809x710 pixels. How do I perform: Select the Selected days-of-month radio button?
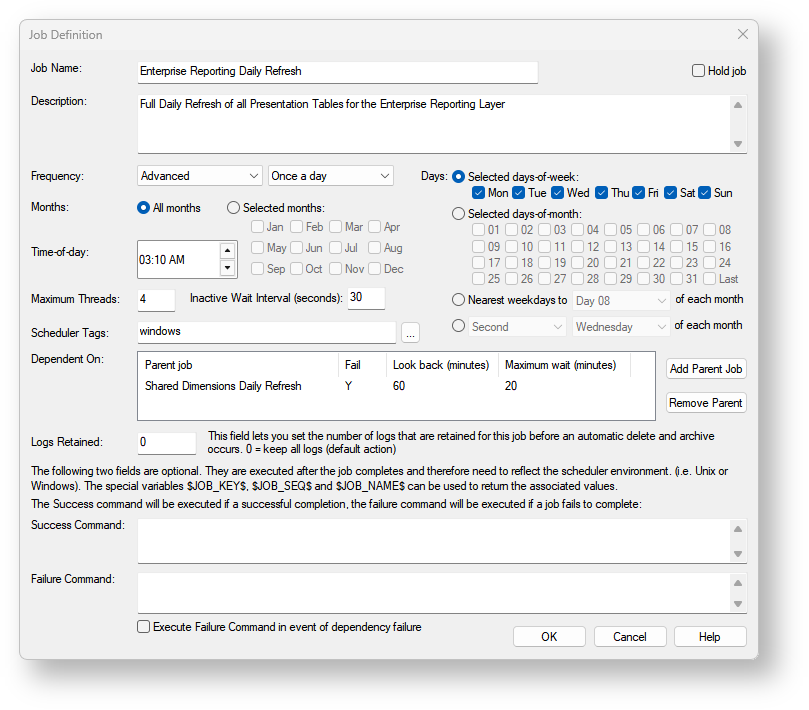[x=458, y=214]
